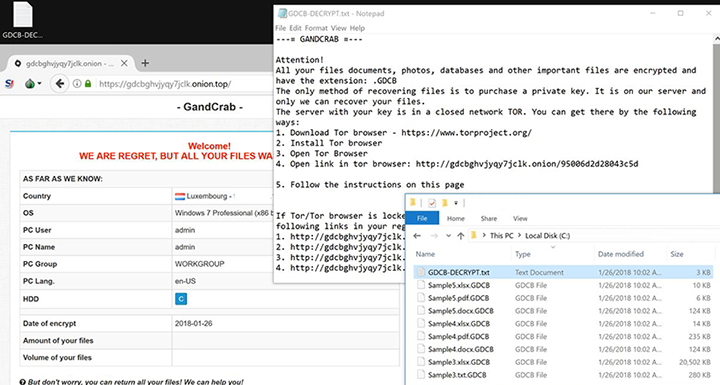Click the New folder quick access icon
This screenshot has height=385, width=720.
pos(444,202)
